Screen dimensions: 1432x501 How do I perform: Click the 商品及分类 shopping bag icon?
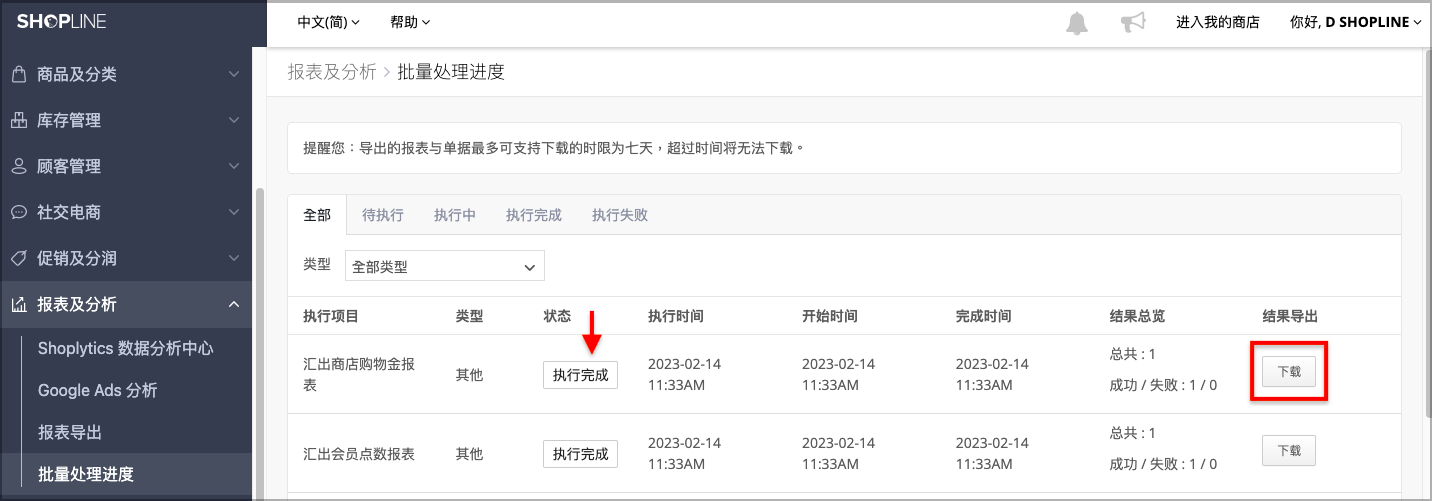(18, 74)
